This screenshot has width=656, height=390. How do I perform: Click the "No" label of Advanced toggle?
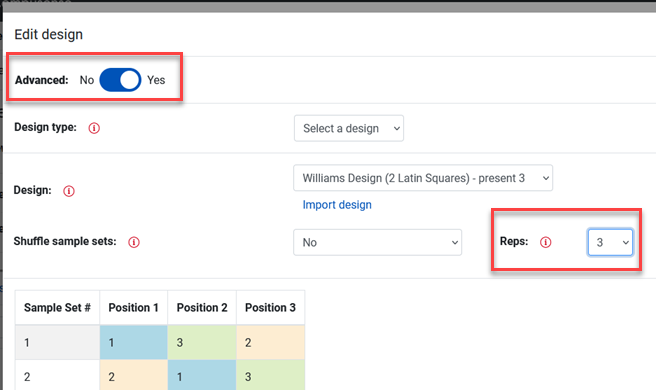[87, 80]
